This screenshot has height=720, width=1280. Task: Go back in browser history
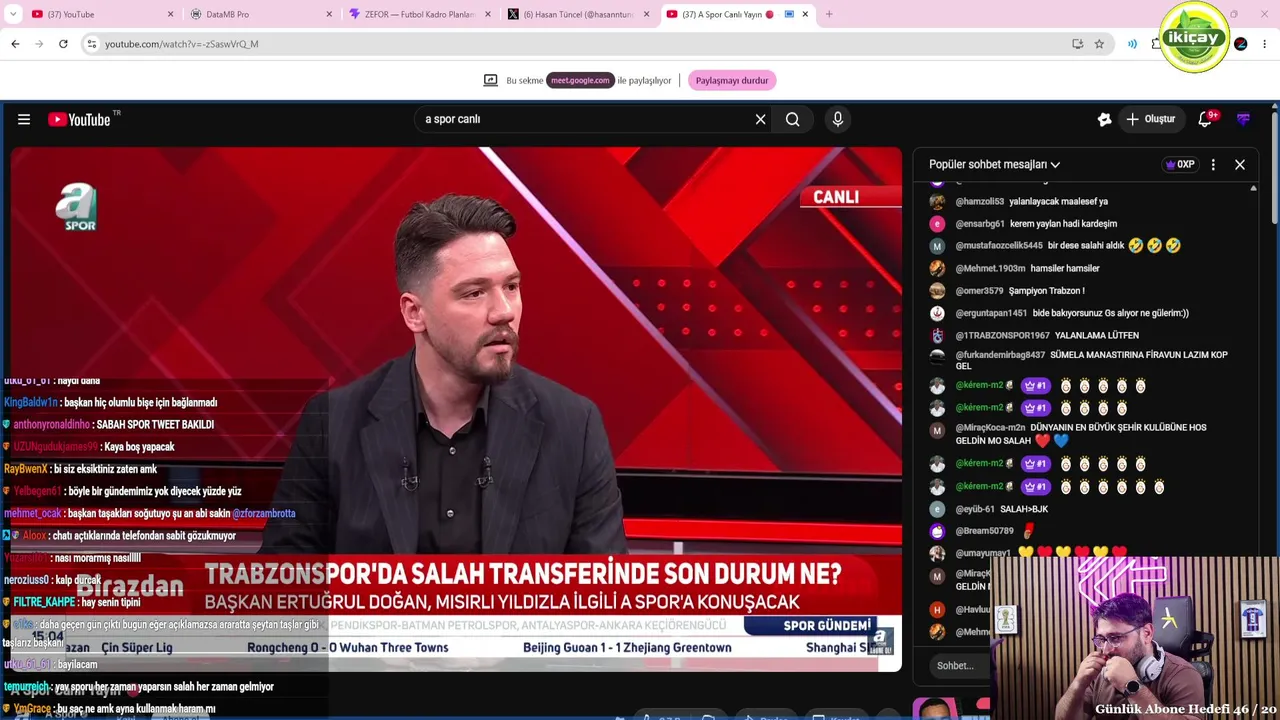(x=15, y=44)
